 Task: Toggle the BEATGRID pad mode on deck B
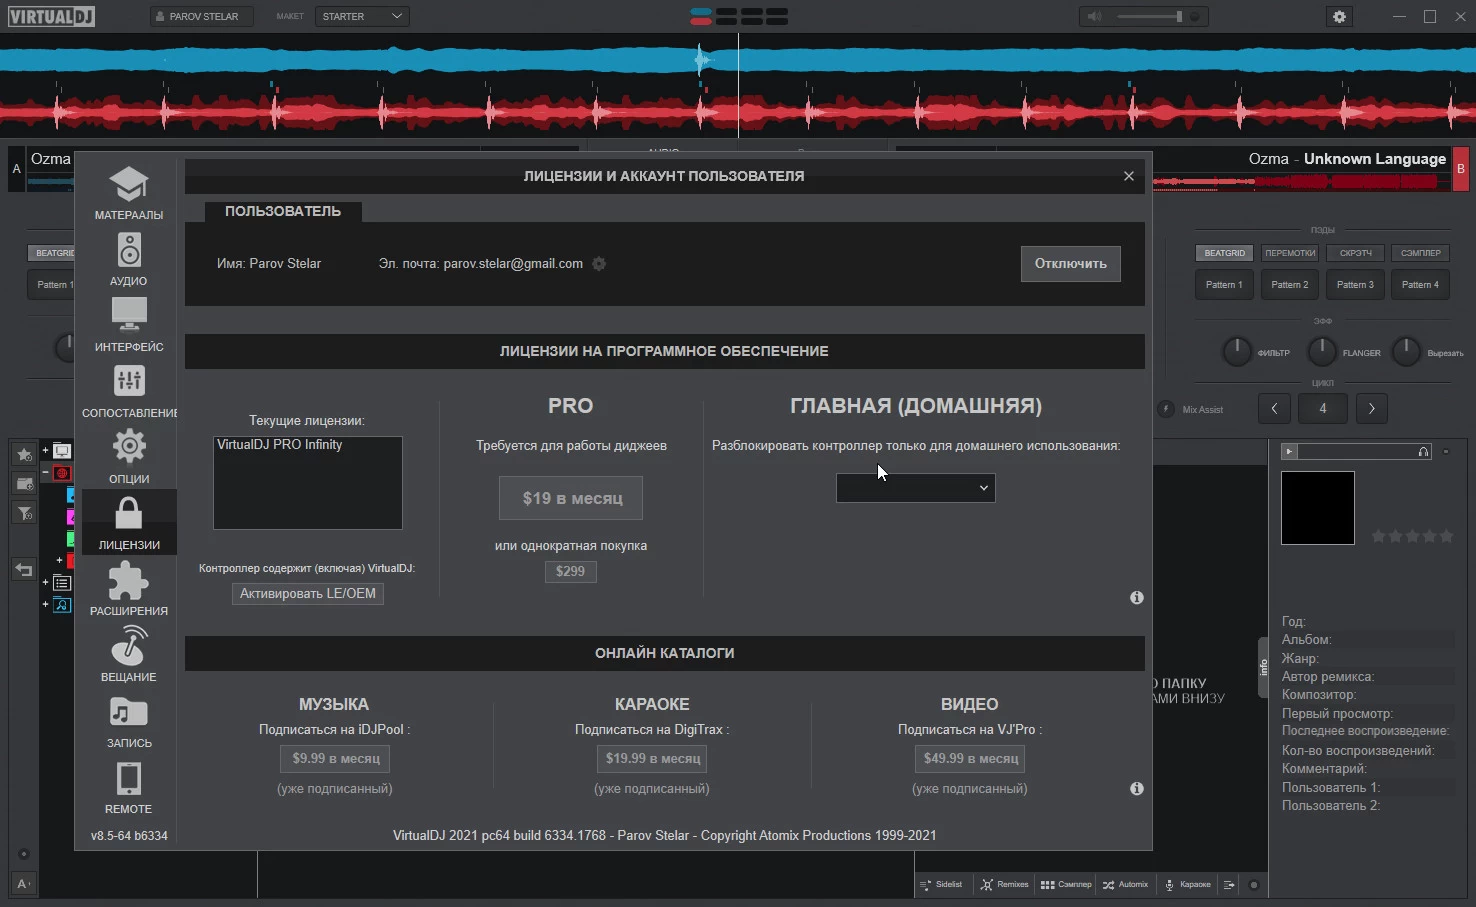[1224, 253]
